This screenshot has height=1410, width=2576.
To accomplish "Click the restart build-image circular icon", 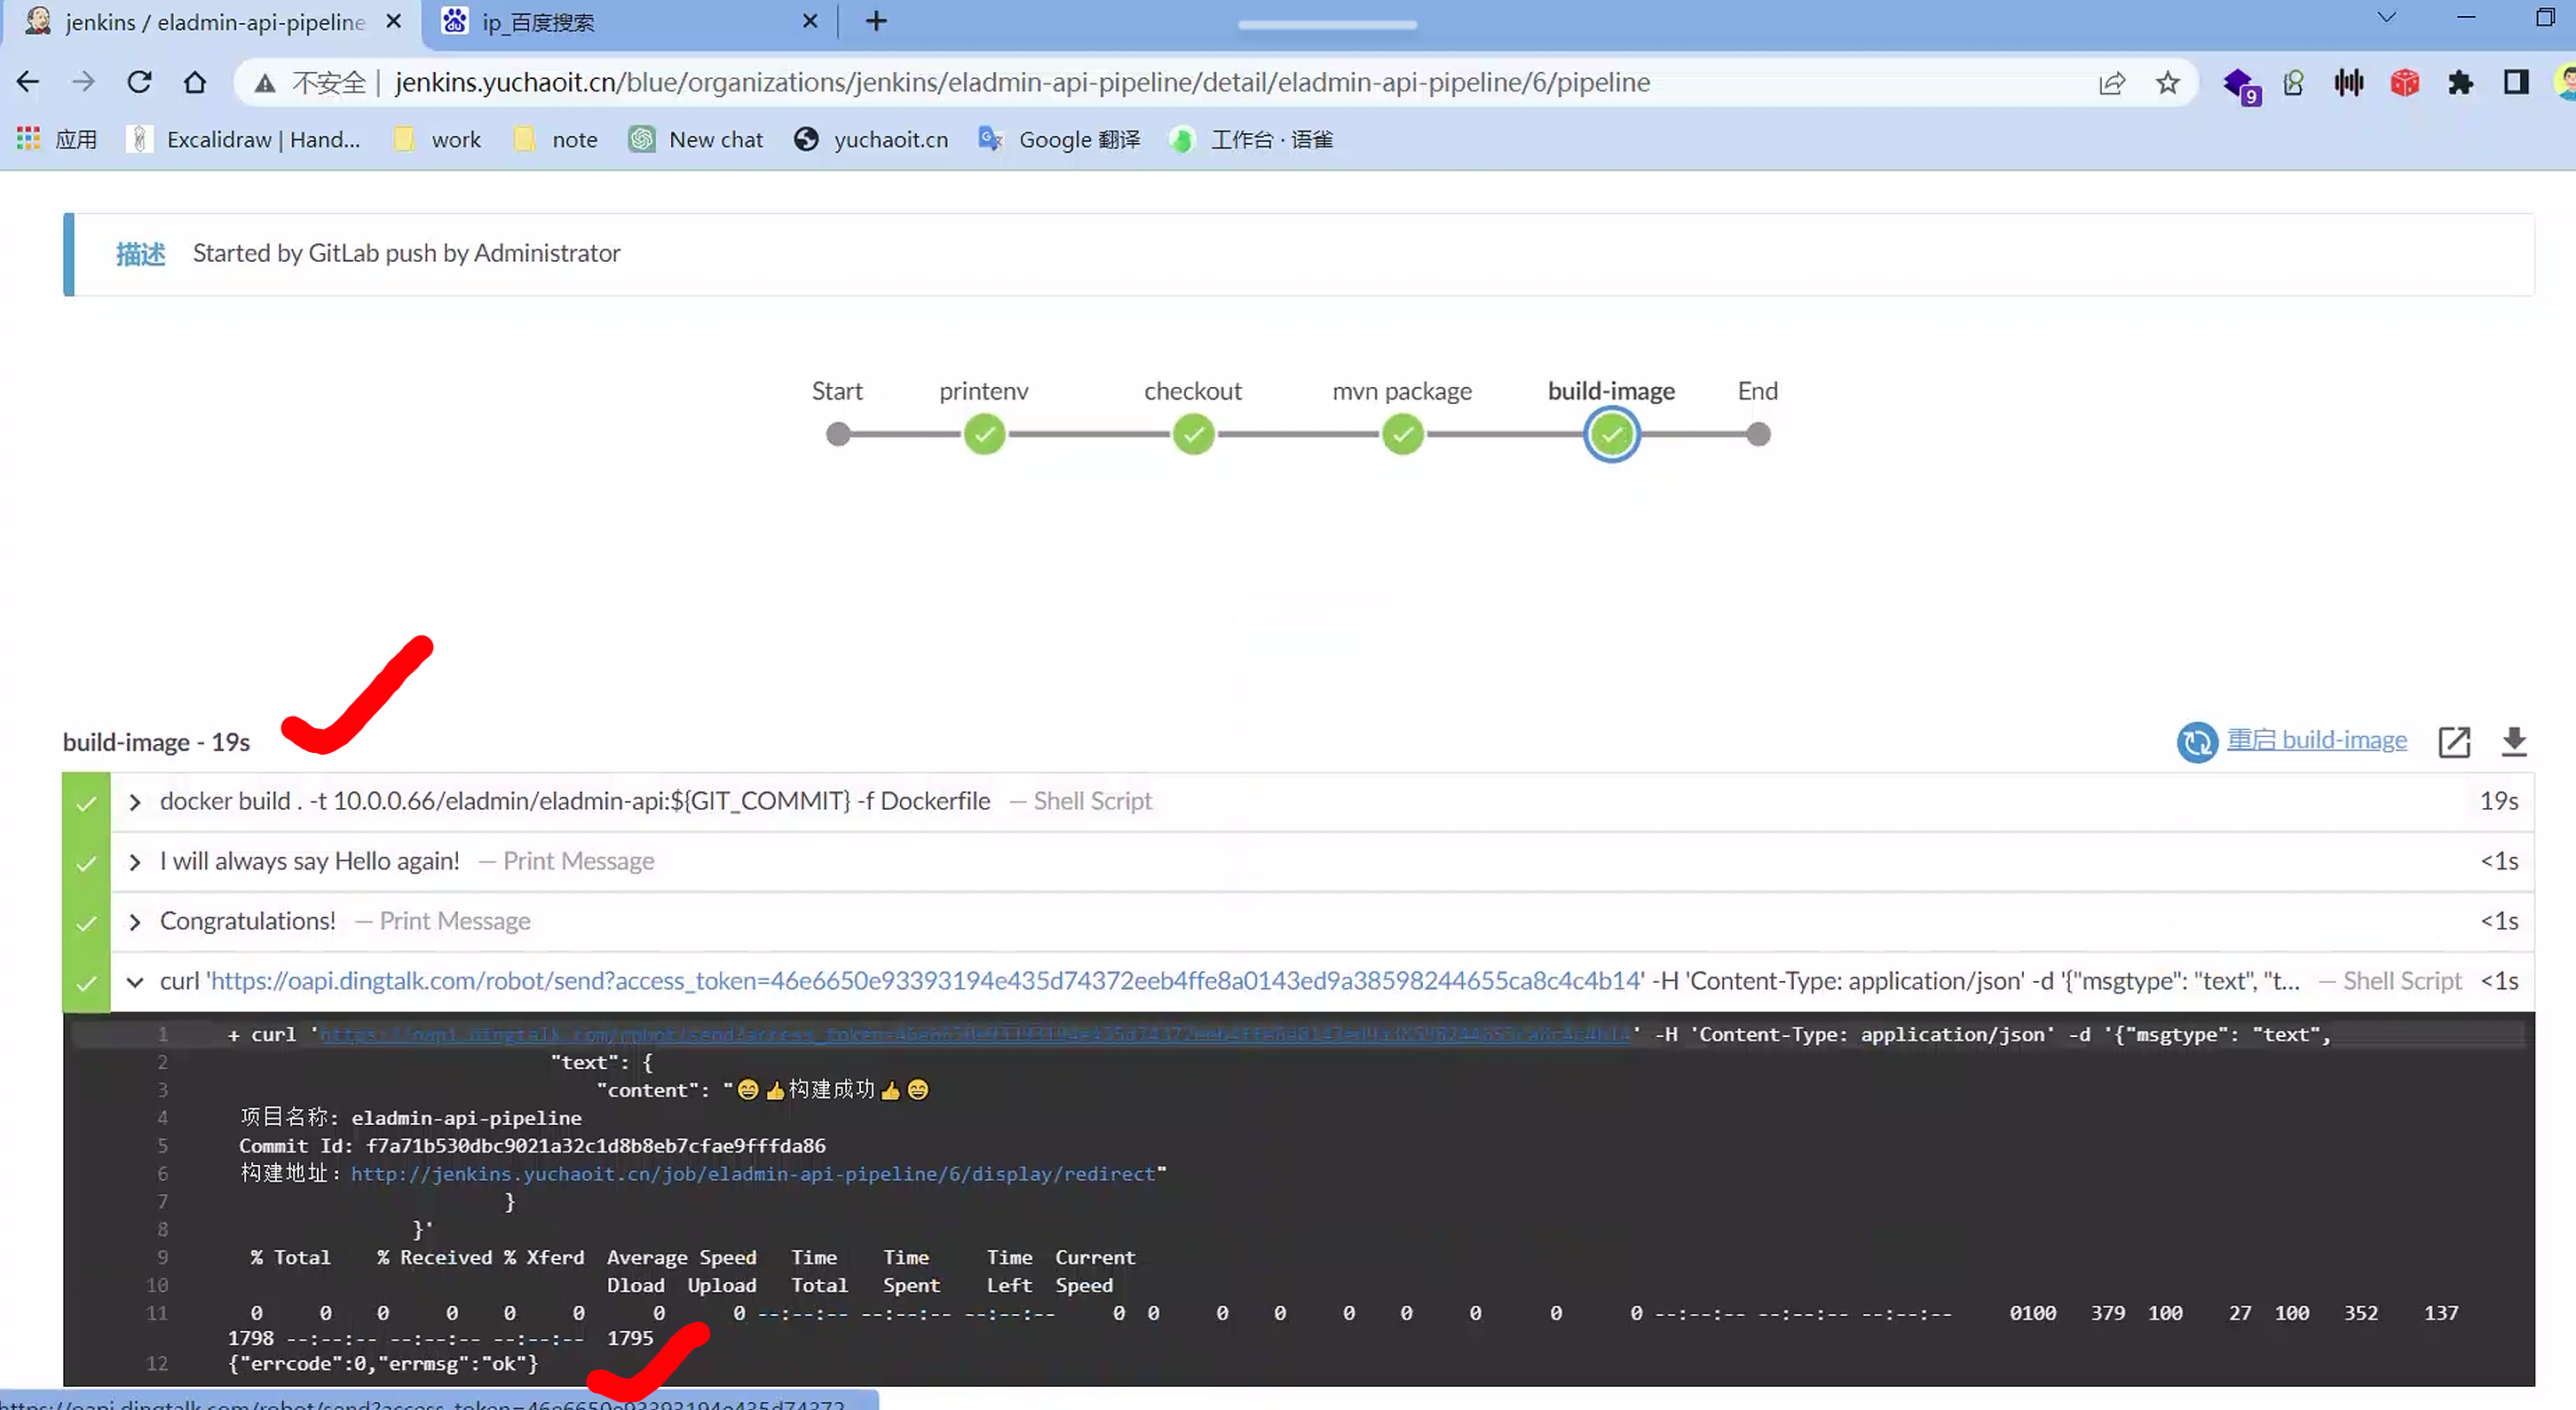I will [2196, 741].
